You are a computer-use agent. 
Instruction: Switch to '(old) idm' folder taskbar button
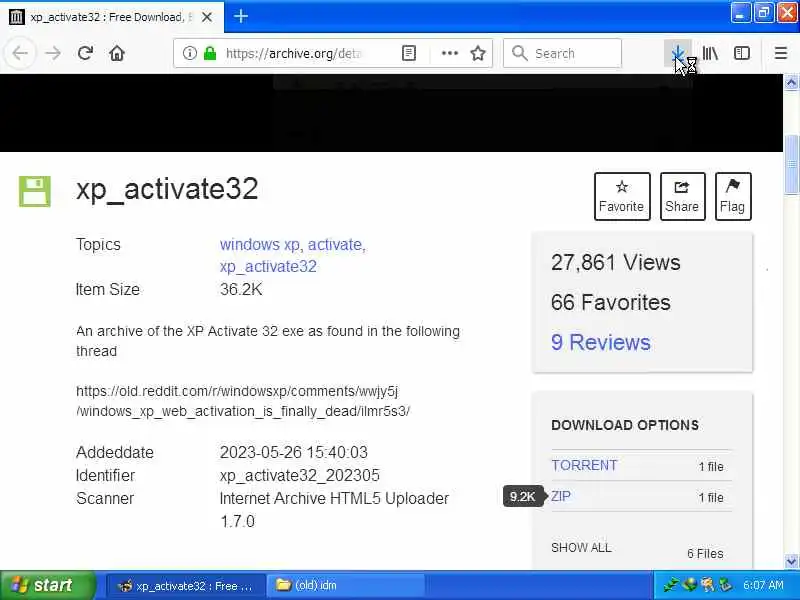click(x=345, y=586)
